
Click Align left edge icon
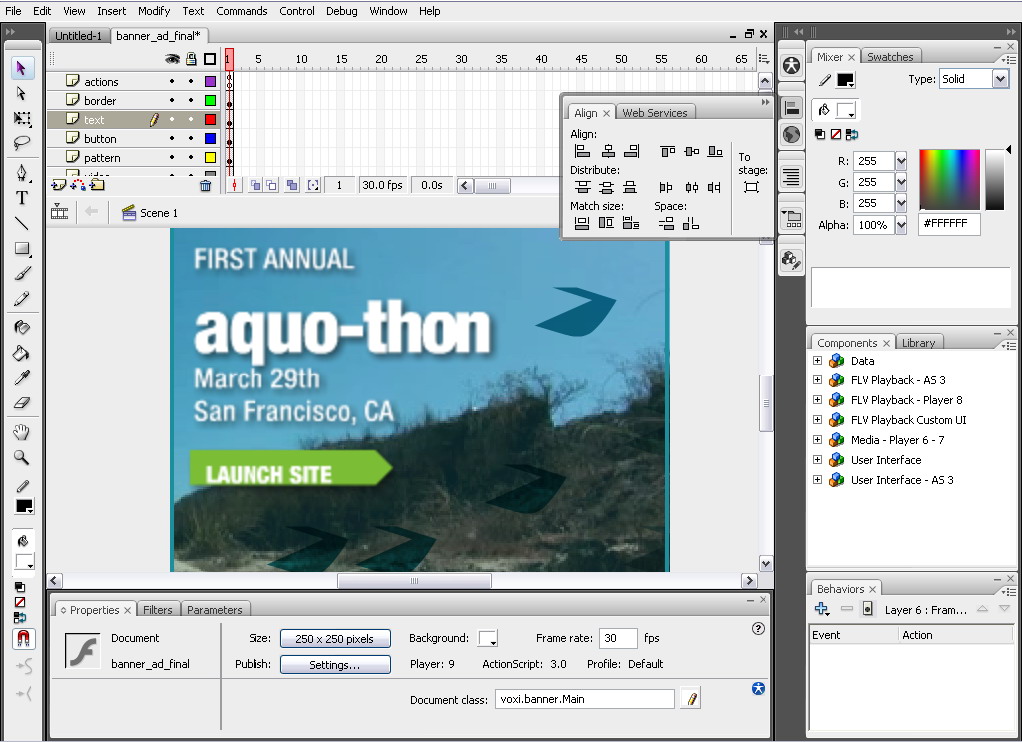coord(582,151)
